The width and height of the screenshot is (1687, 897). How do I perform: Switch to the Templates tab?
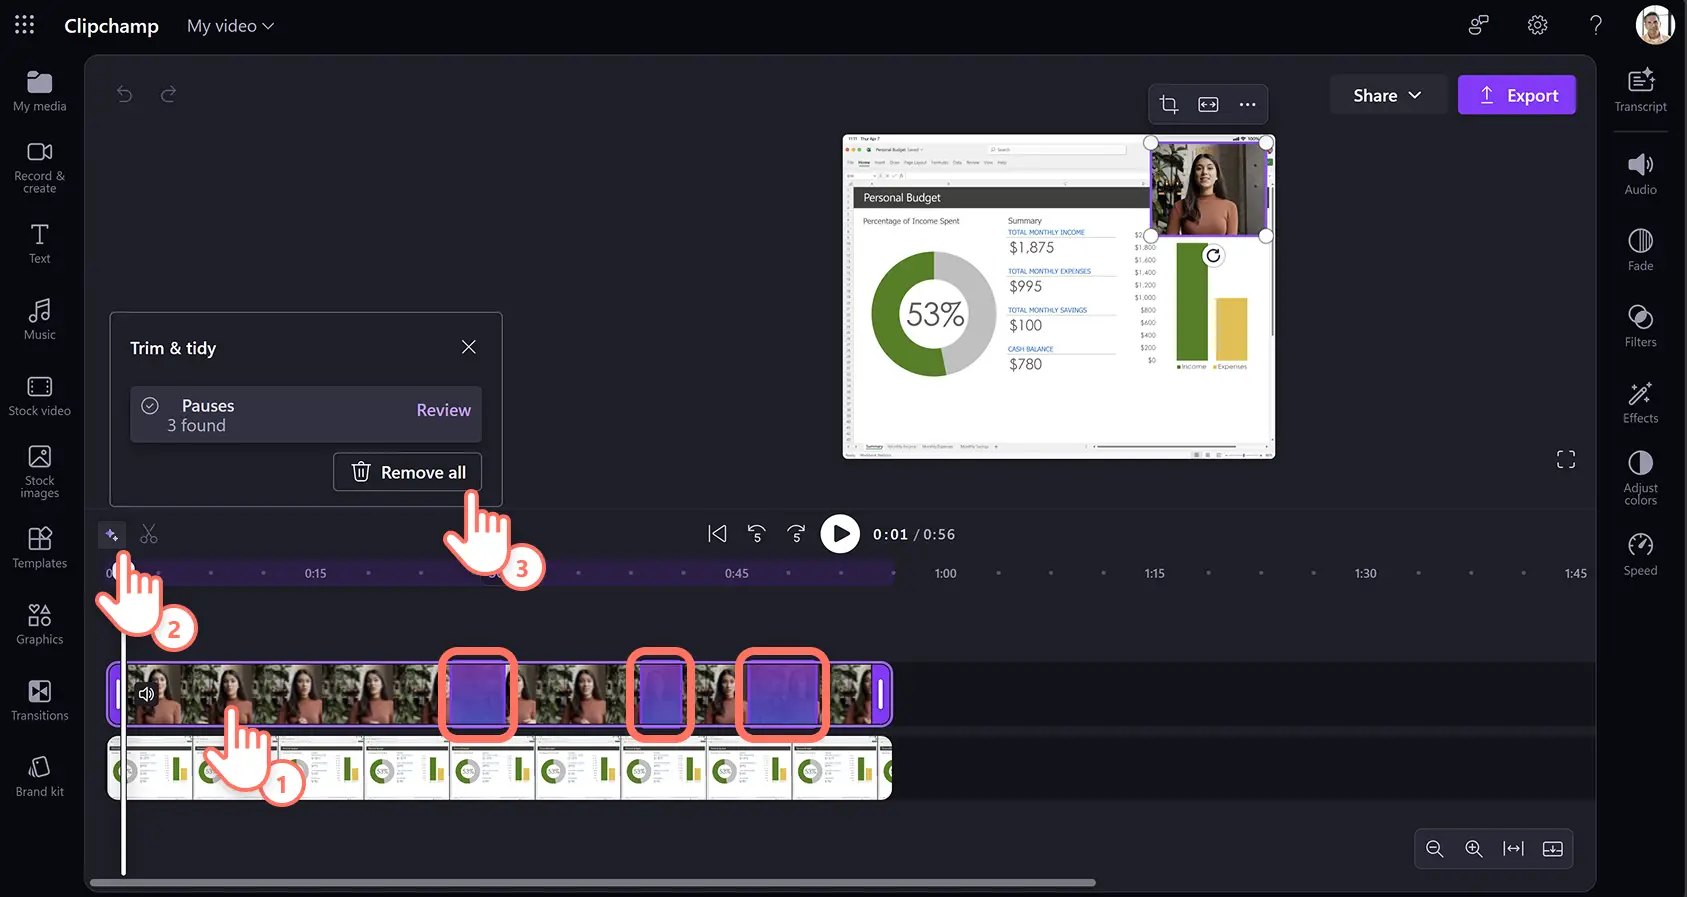coord(40,548)
